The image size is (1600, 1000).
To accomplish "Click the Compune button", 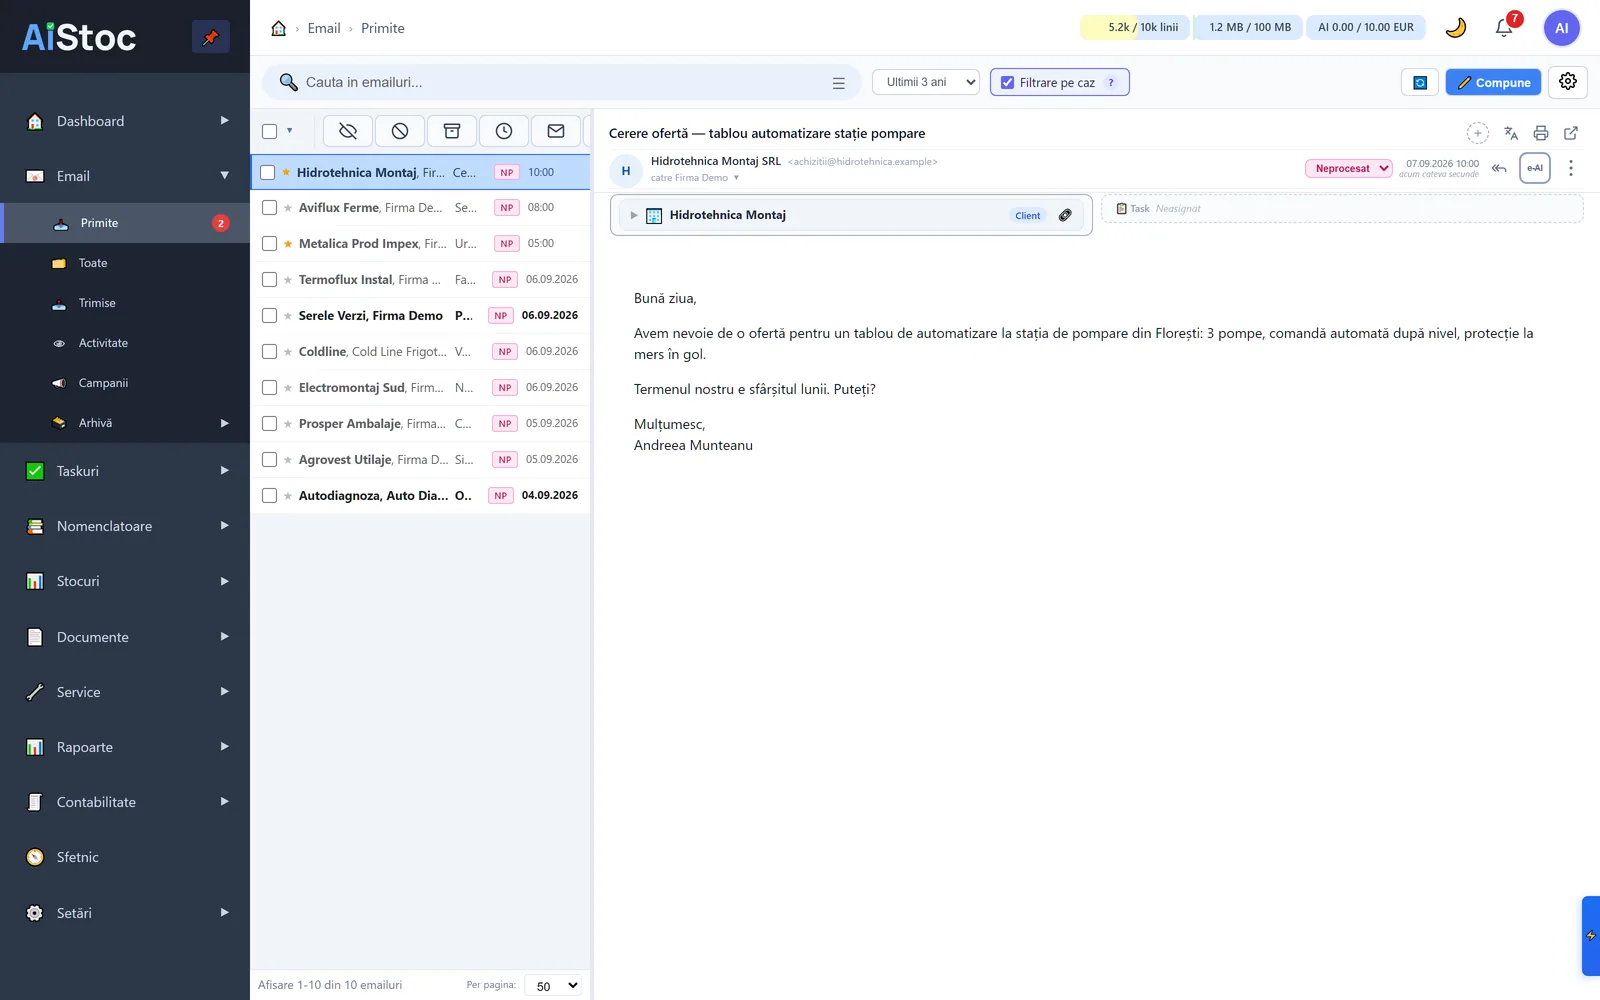I will tap(1493, 82).
